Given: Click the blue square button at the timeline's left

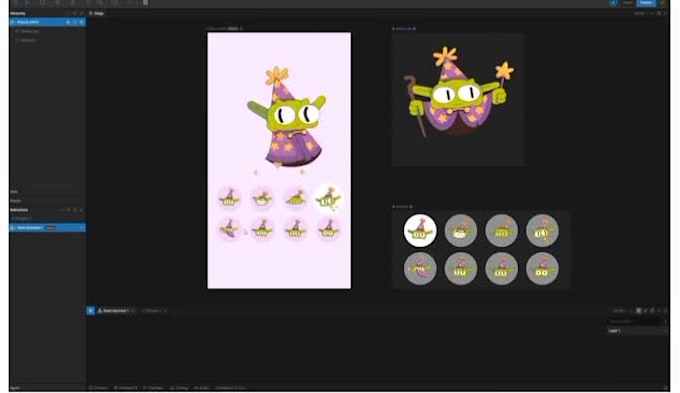Looking at the screenshot, I should pos(91,311).
